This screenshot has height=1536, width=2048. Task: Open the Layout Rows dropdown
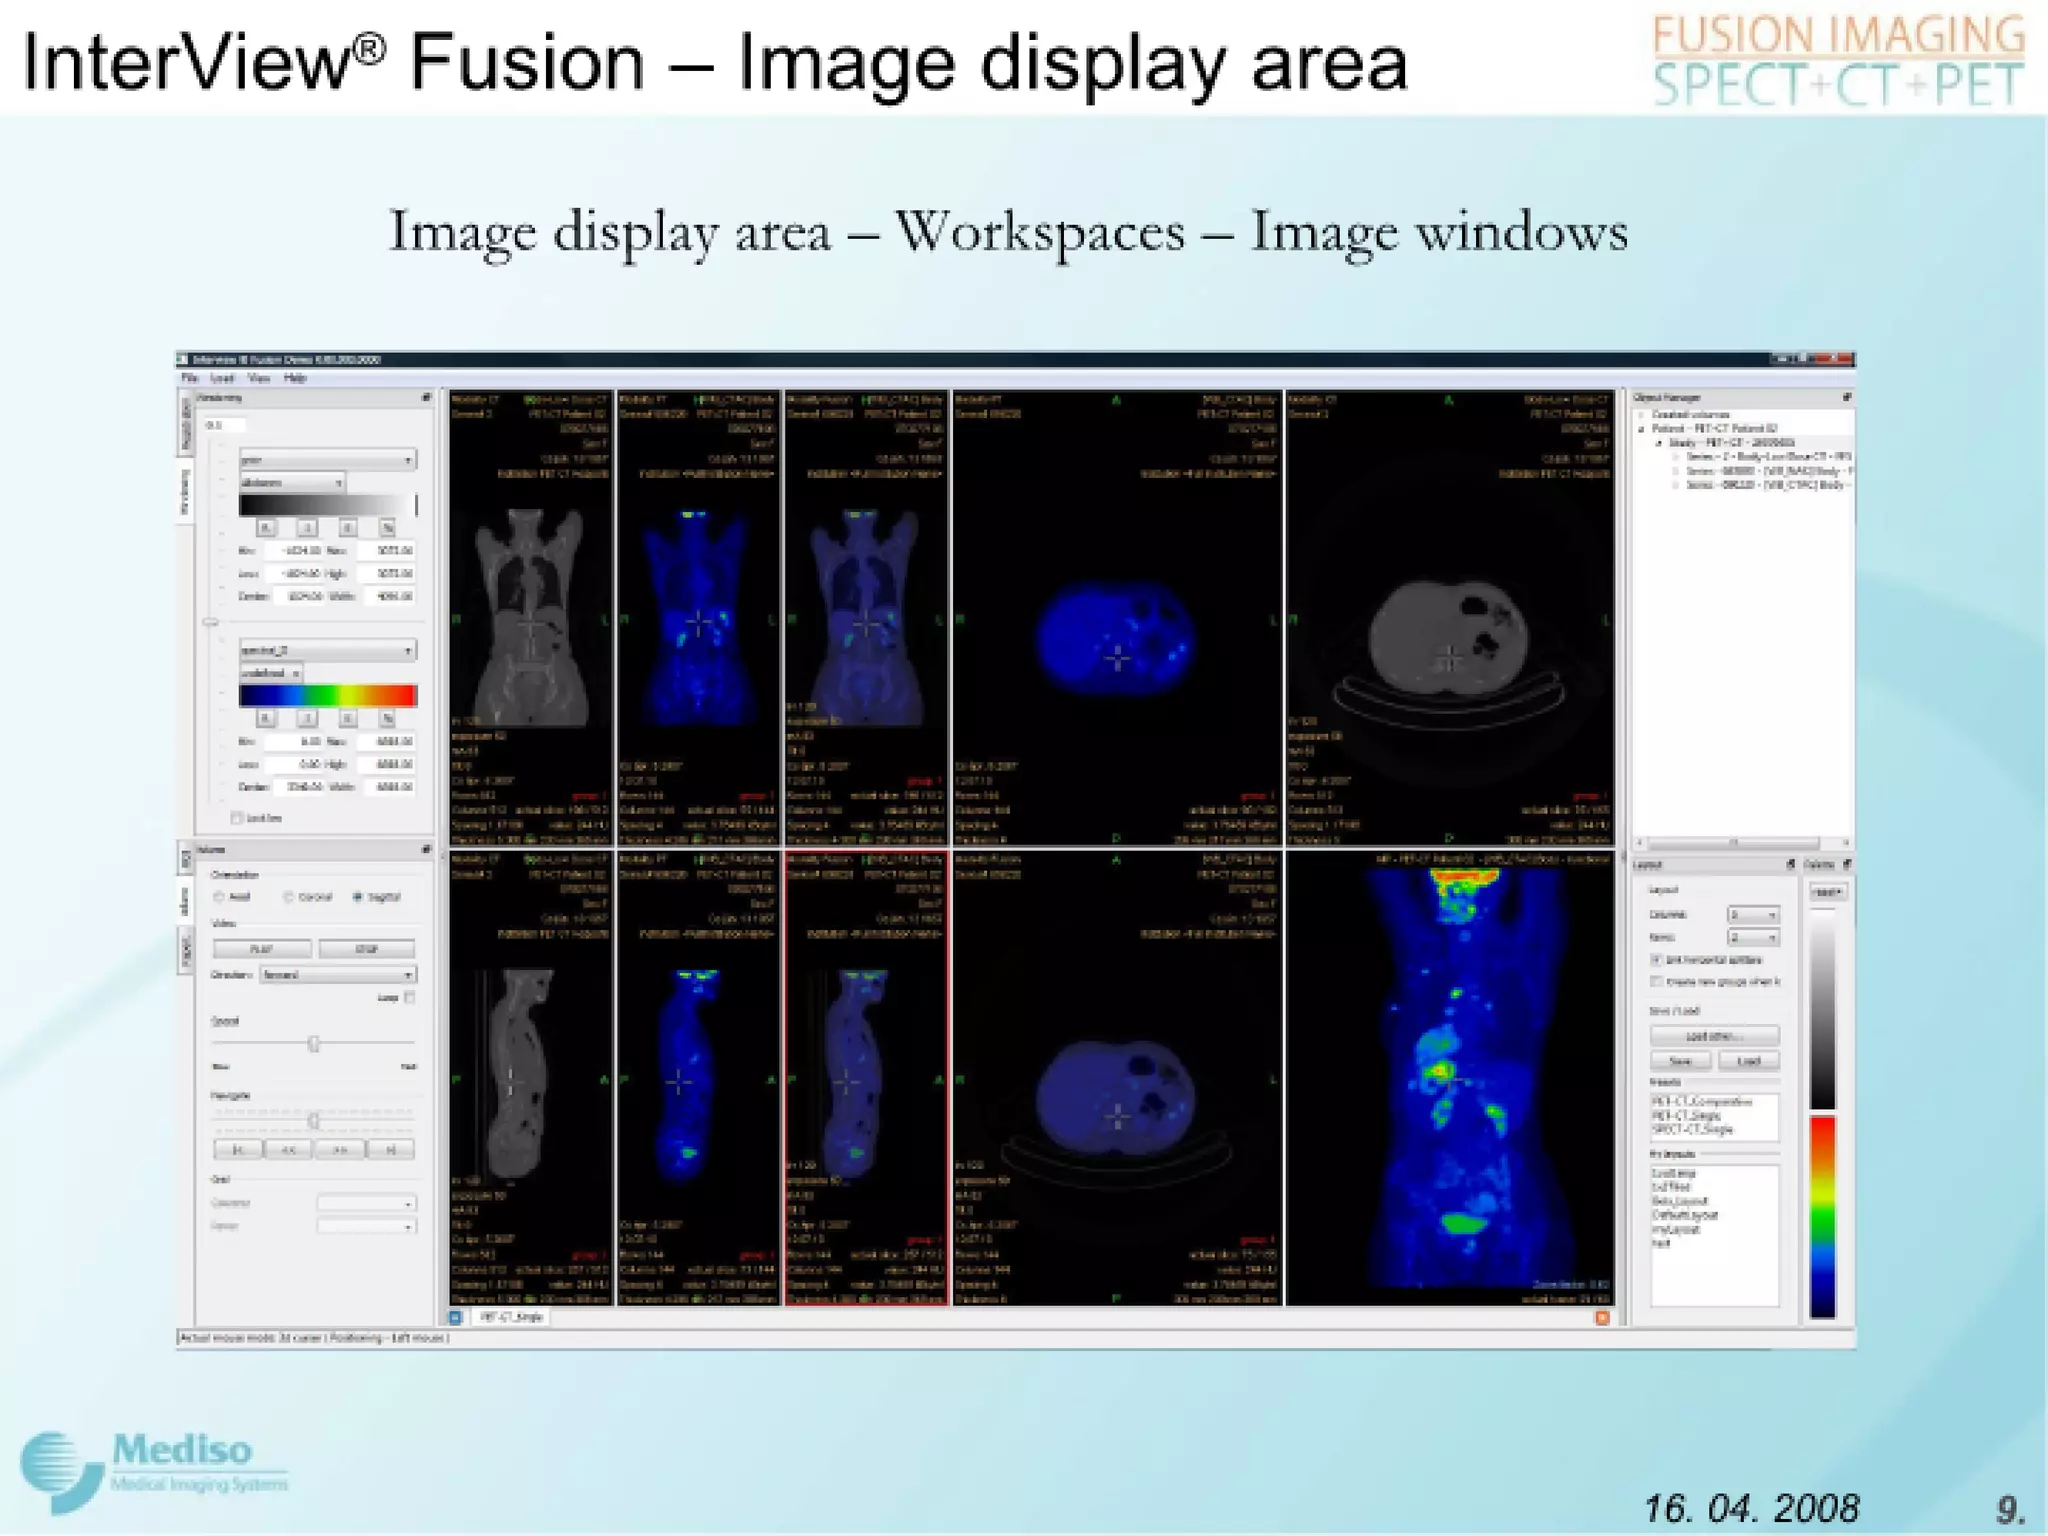pos(1754,938)
